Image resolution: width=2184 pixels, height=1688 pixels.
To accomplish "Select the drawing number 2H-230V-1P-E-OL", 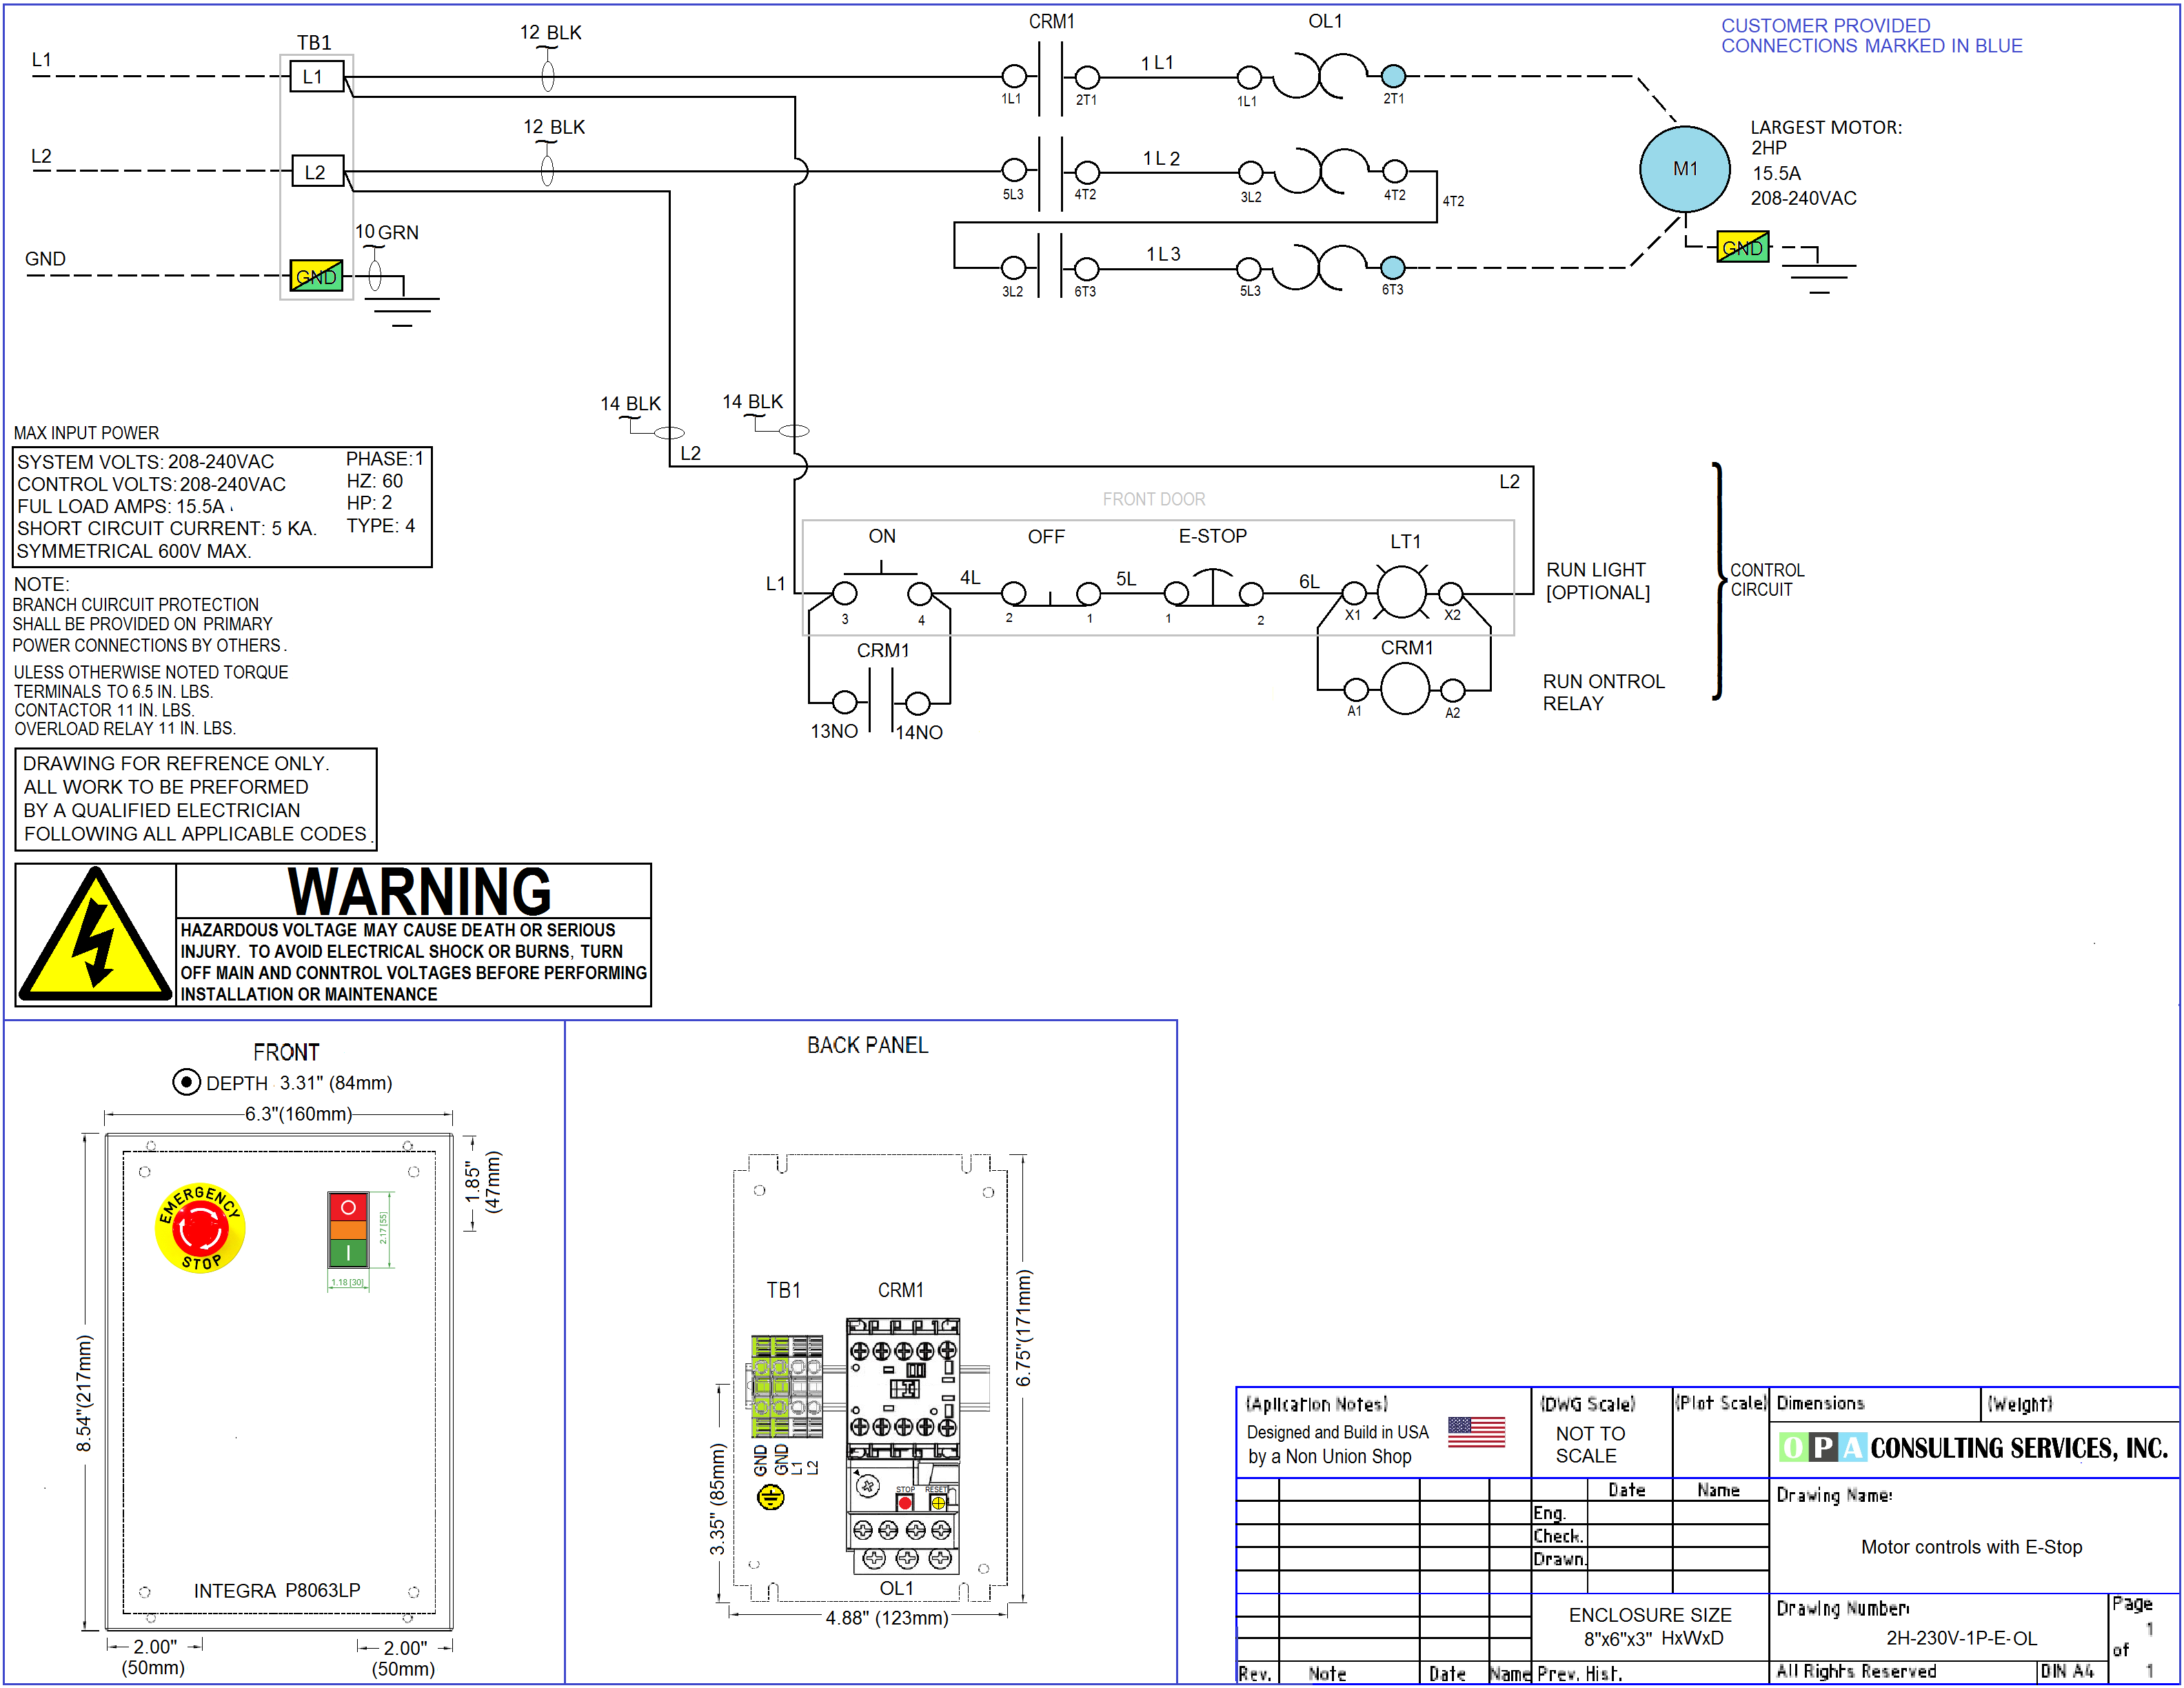I will [x=1961, y=1638].
